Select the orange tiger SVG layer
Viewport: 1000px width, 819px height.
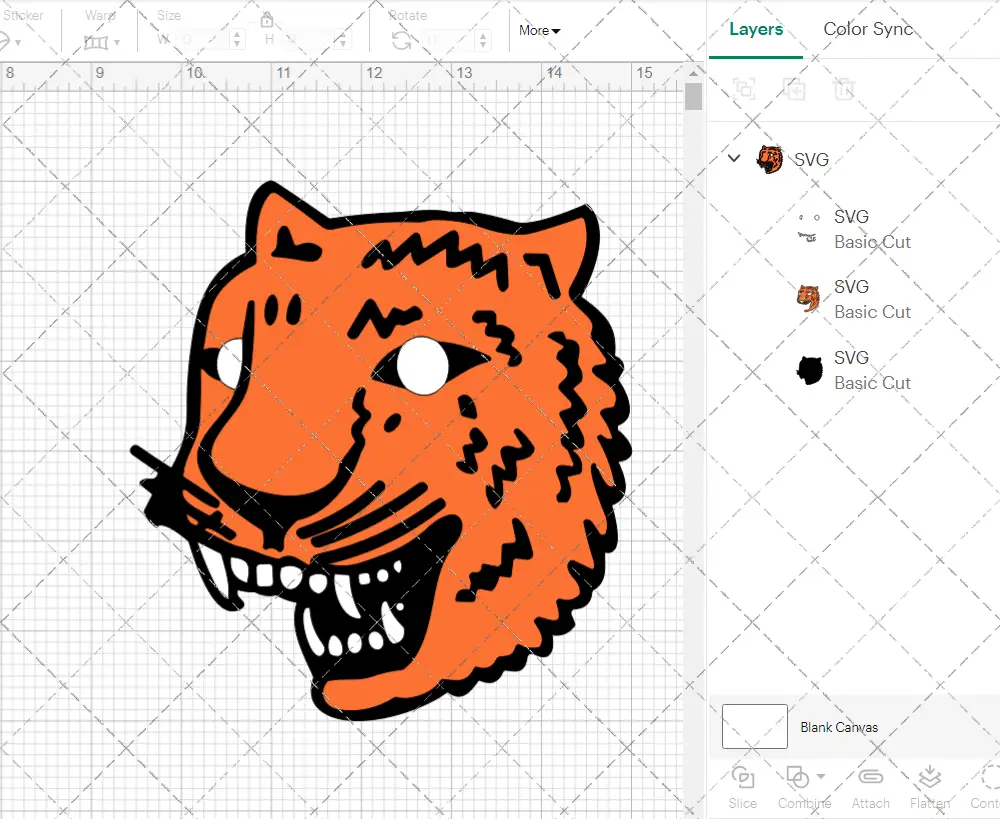[x=855, y=299]
